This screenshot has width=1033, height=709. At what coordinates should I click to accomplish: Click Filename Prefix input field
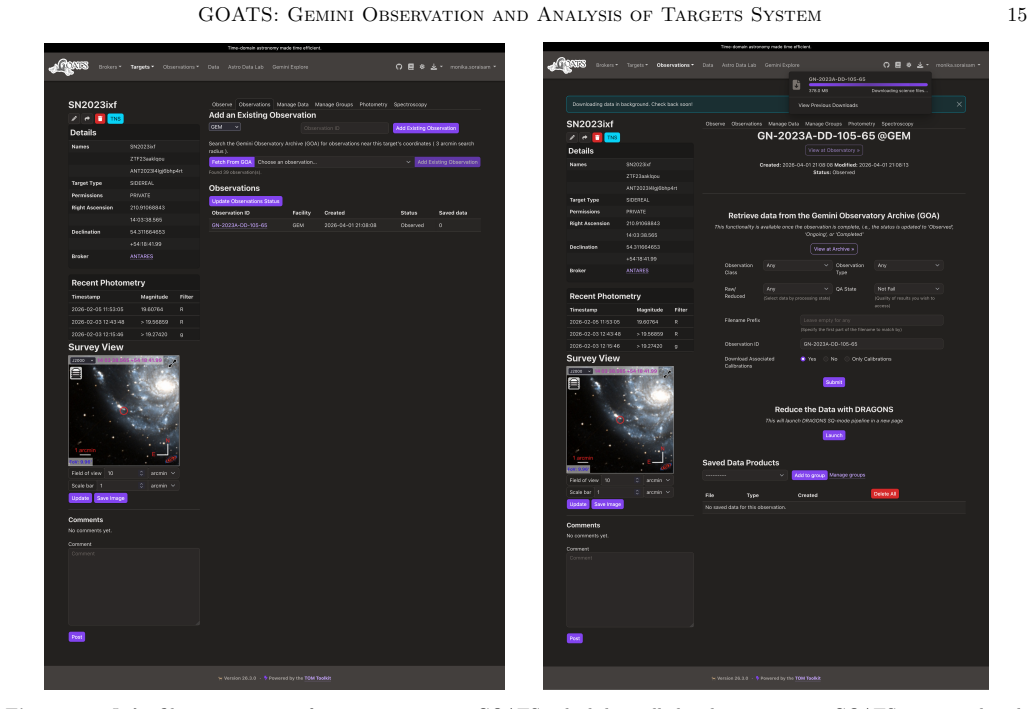(x=872, y=320)
